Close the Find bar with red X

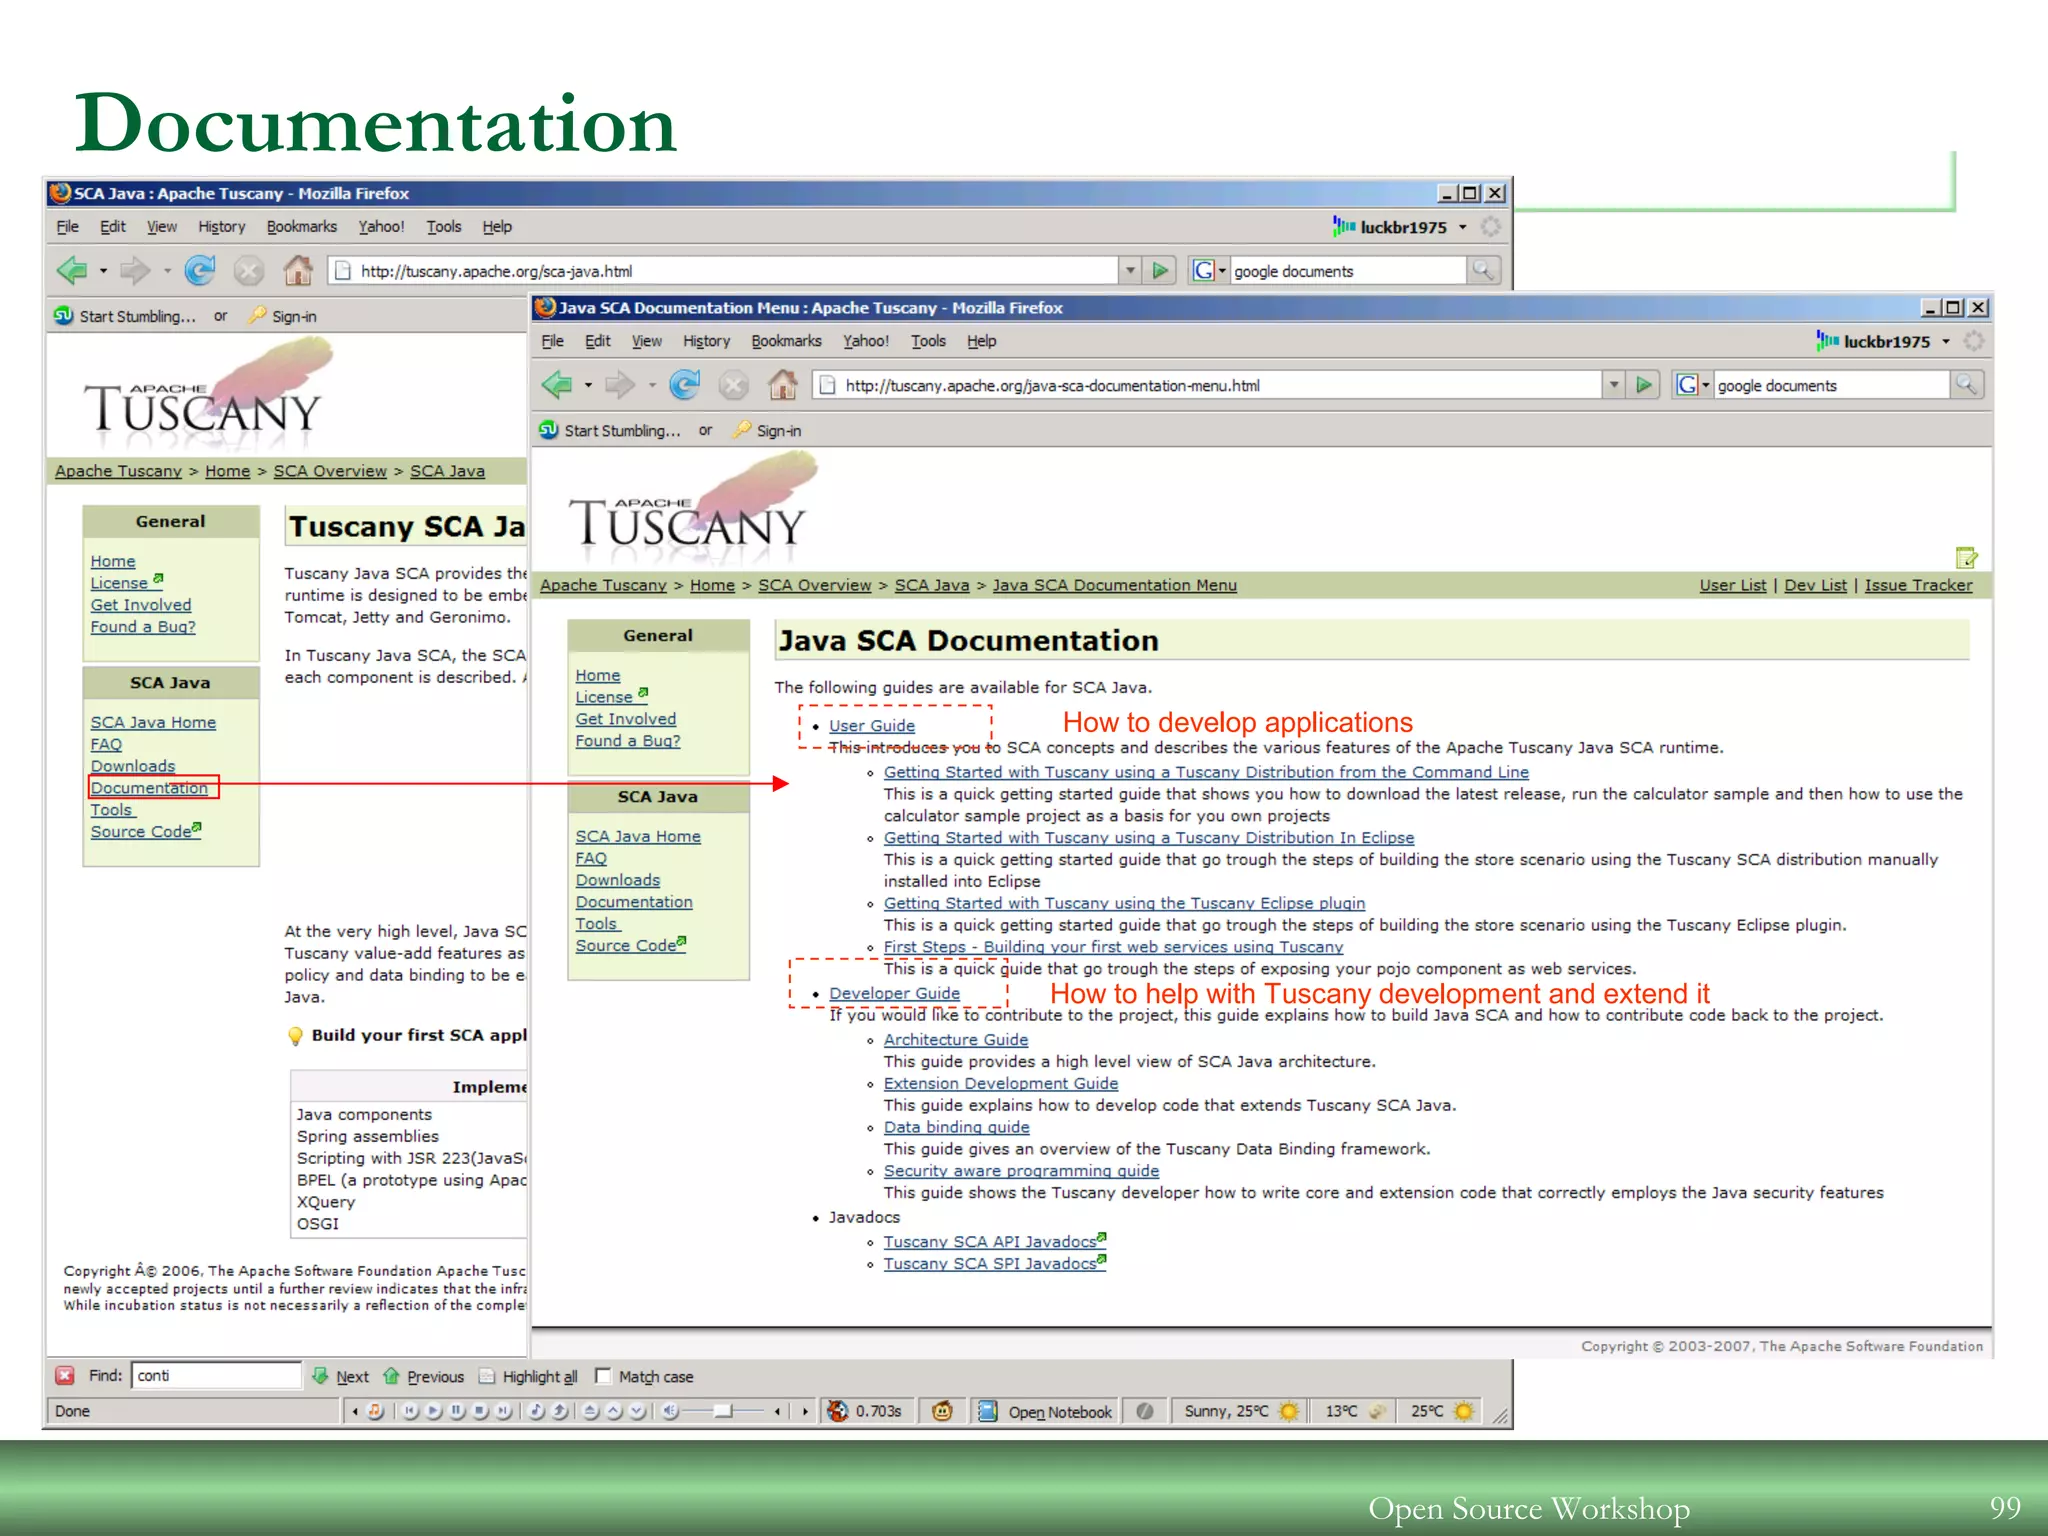click(x=65, y=1375)
